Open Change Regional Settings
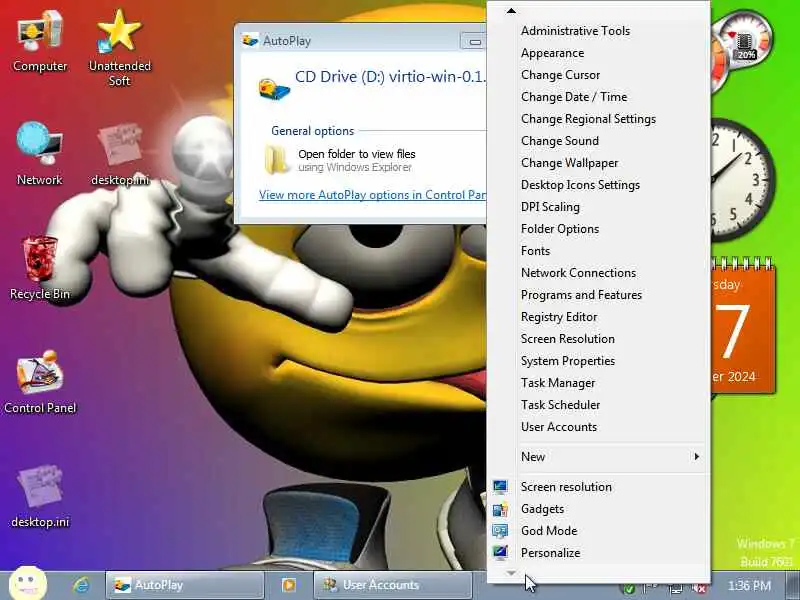Screen dimensions: 800x600 tap(588, 119)
